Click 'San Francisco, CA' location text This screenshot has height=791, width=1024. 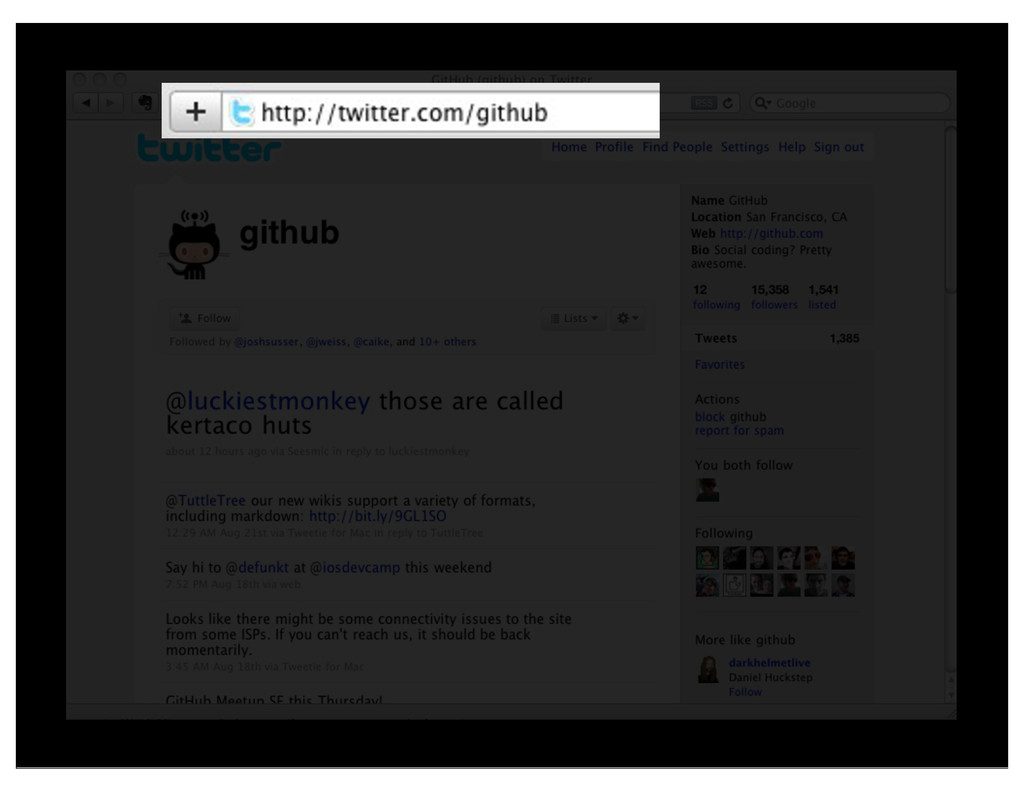(796, 217)
